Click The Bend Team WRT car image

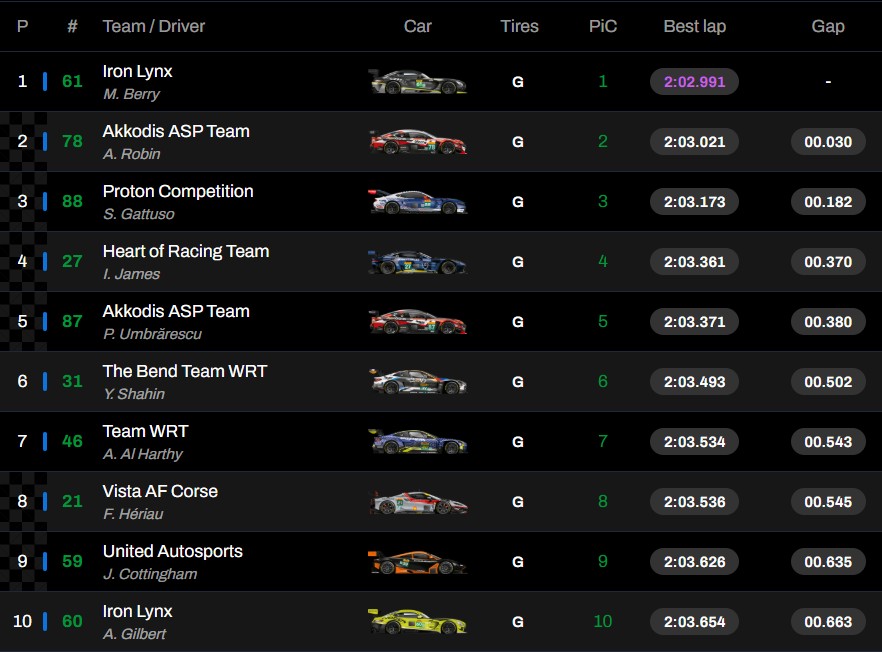coord(417,382)
